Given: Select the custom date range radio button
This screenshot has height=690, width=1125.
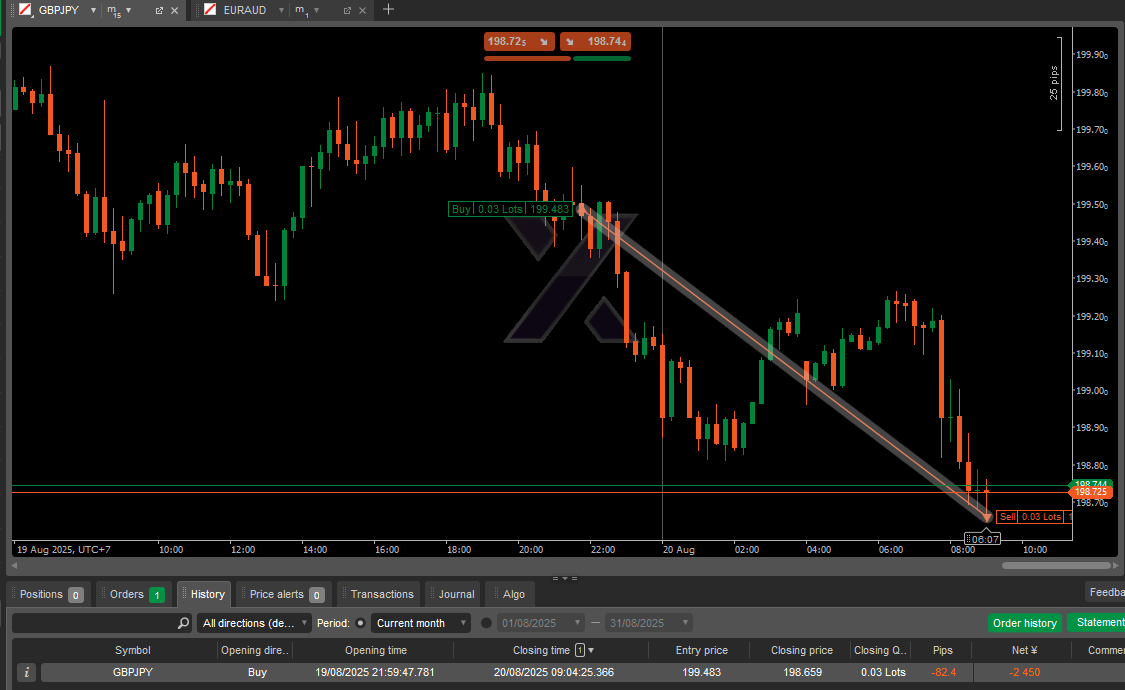Looking at the screenshot, I should [x=487, y=623].
